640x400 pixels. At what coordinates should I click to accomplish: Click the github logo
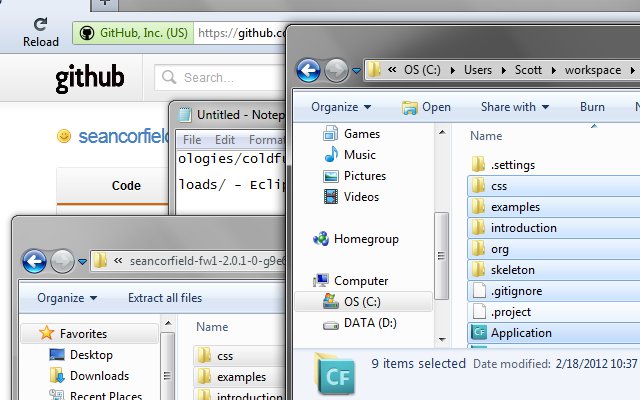[x=90, y=78]
